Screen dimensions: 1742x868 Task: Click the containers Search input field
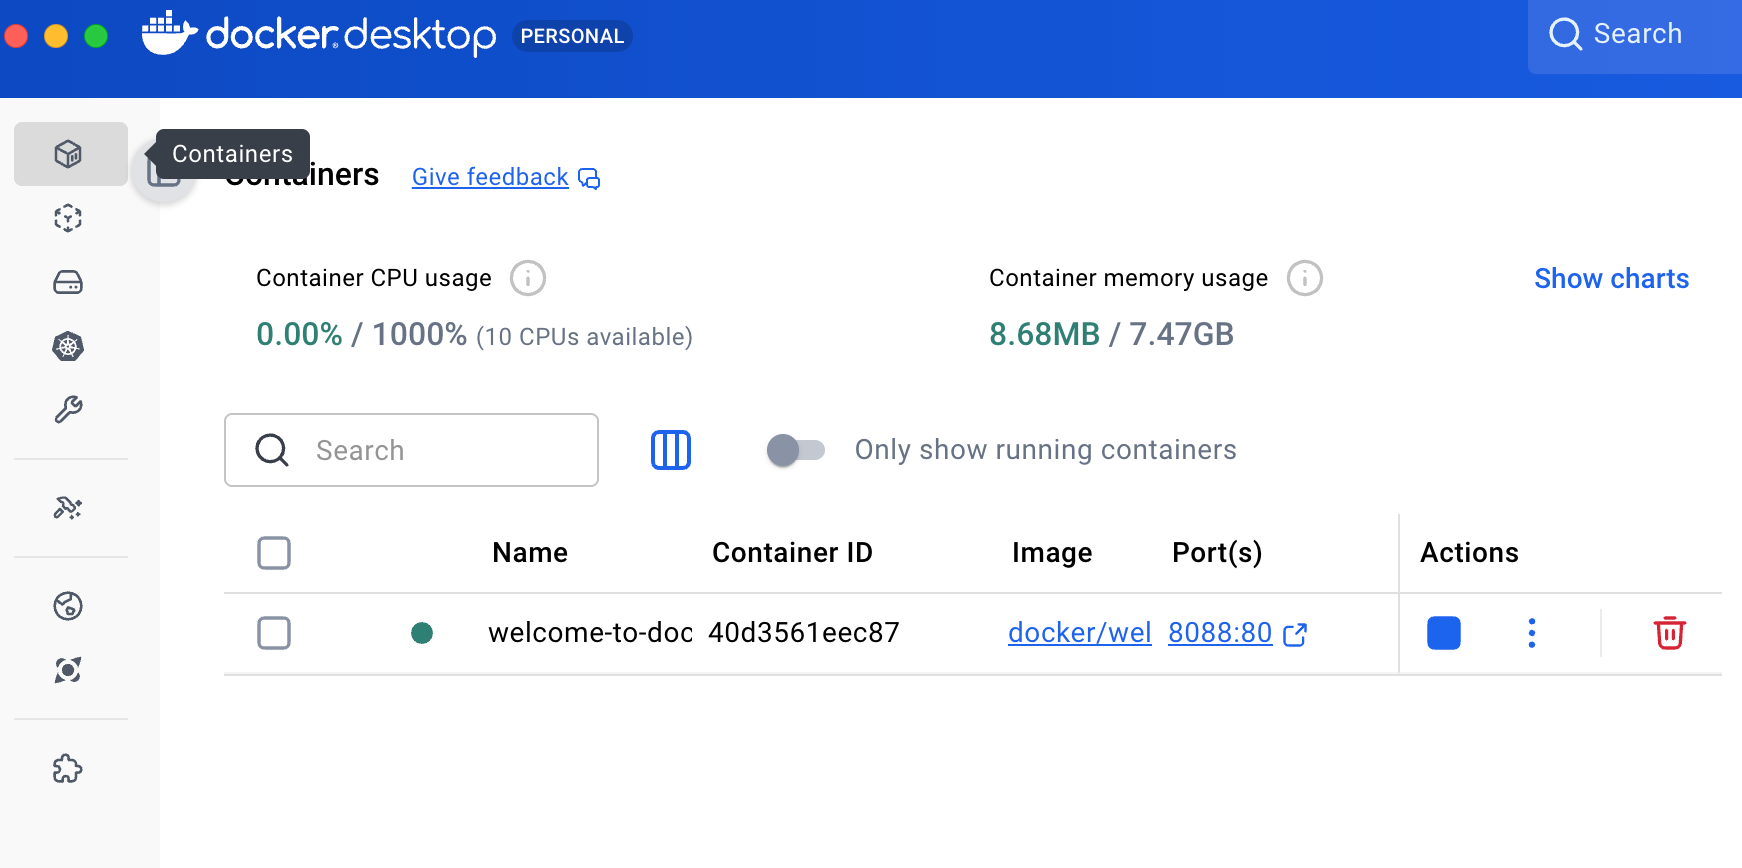(x=411, y=450)
